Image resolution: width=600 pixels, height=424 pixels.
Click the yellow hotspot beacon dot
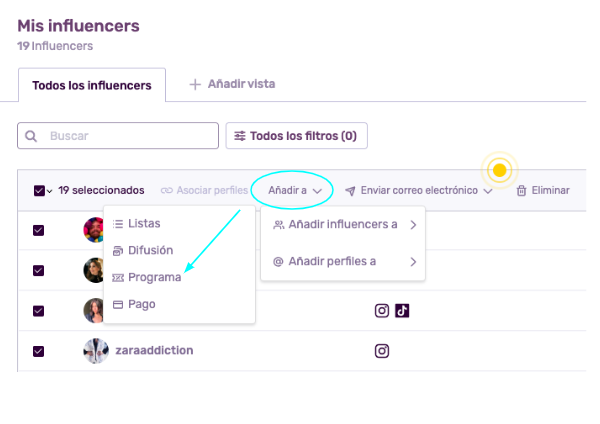(x=499, y=170)
